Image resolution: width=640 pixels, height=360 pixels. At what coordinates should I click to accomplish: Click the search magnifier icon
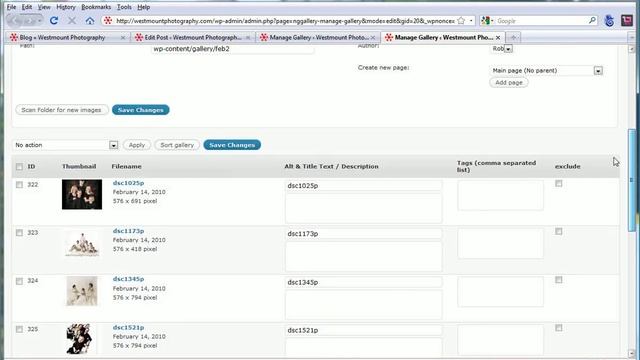[x=592, y=20]
